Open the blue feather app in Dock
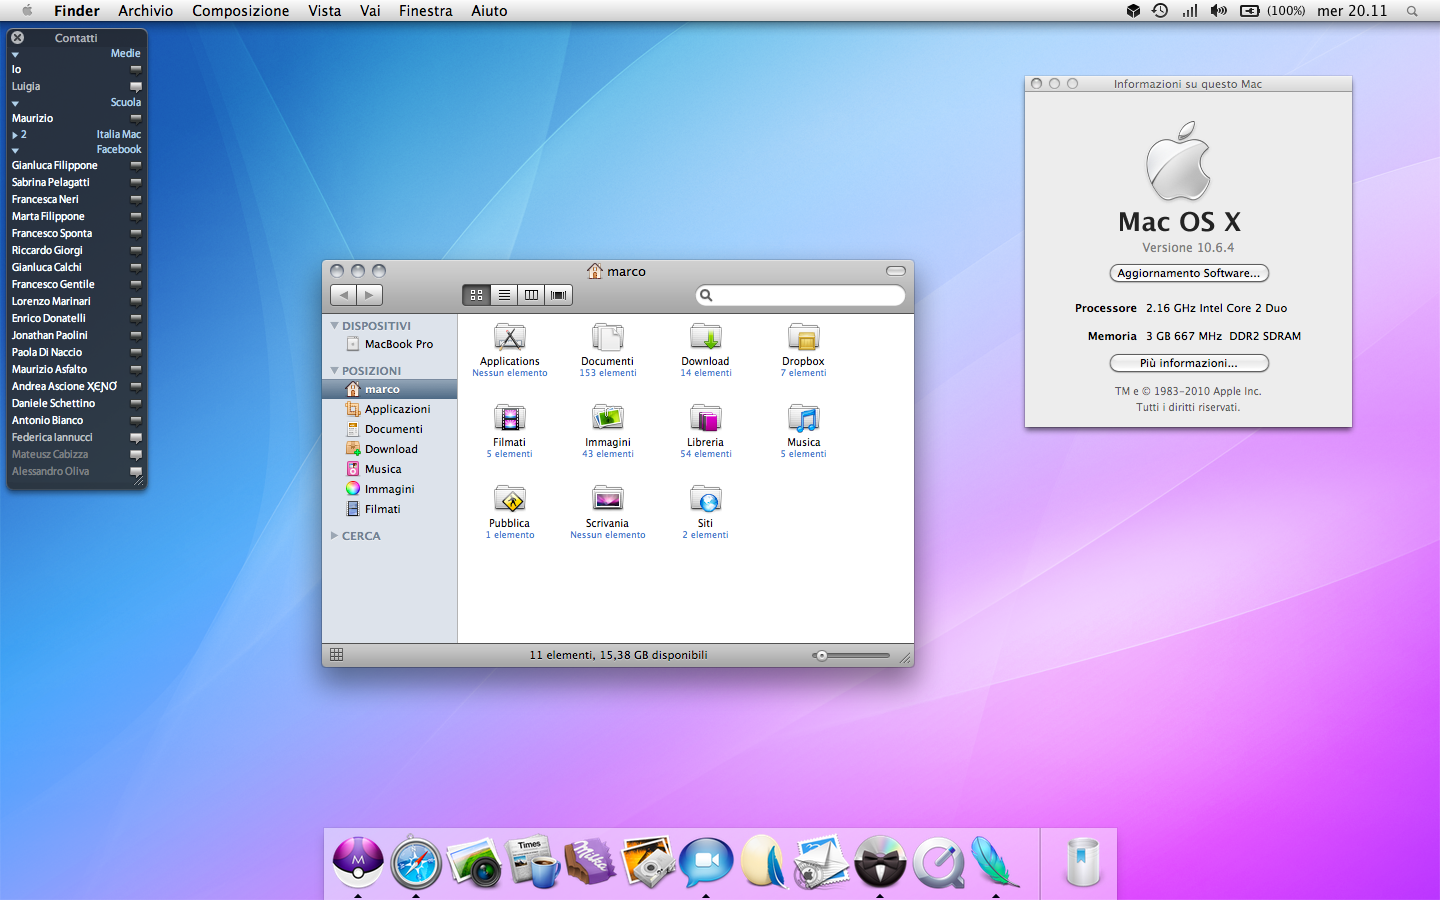This screenshot has width=1440, height=900. point(994,862)
